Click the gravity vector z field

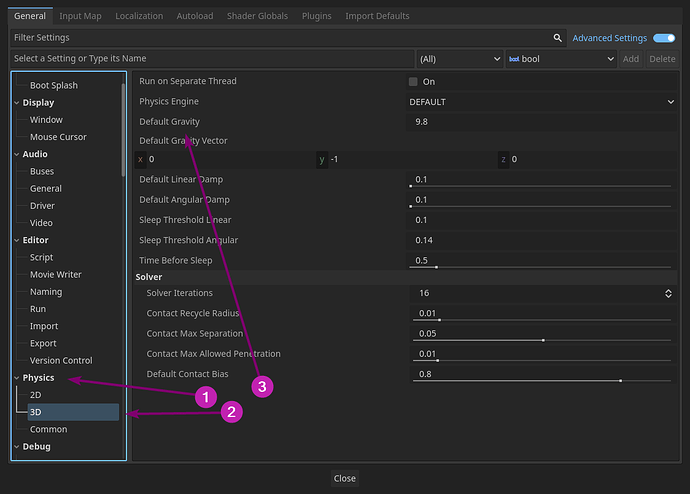coord(588,159)
